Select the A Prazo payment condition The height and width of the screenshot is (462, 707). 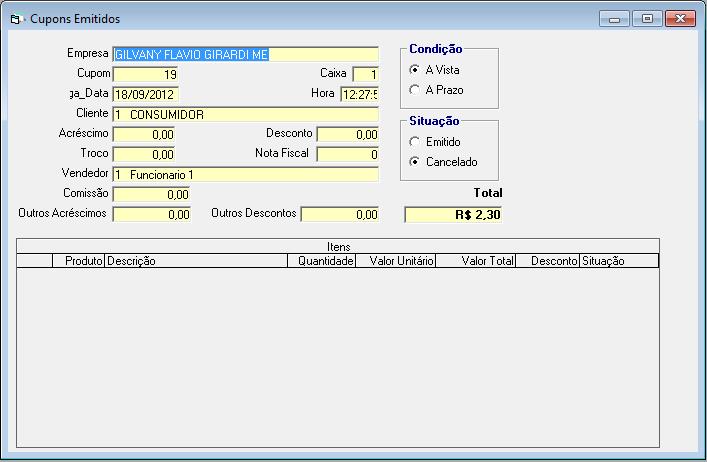pyautogui.click(x=415, y=90)
